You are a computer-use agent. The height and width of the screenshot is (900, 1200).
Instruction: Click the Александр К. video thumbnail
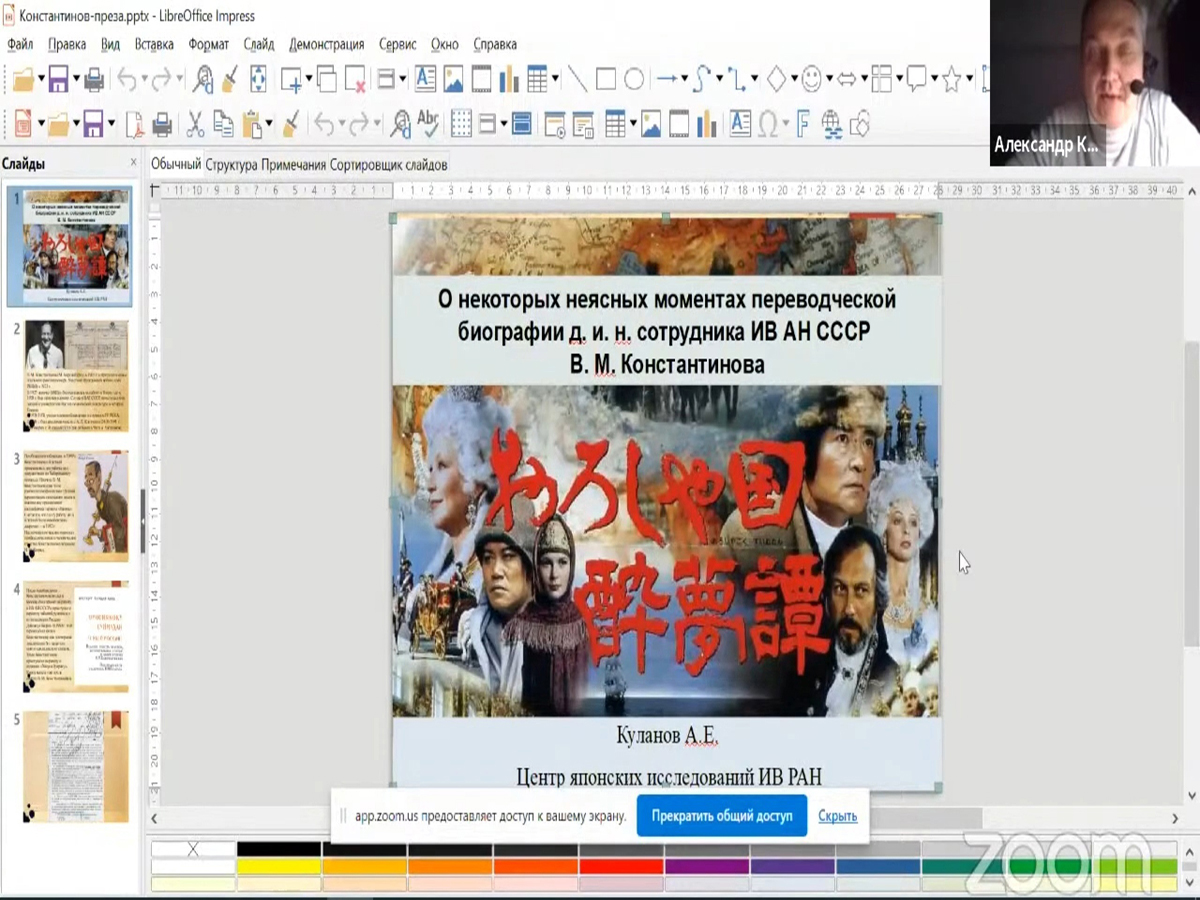(1095, 83)
